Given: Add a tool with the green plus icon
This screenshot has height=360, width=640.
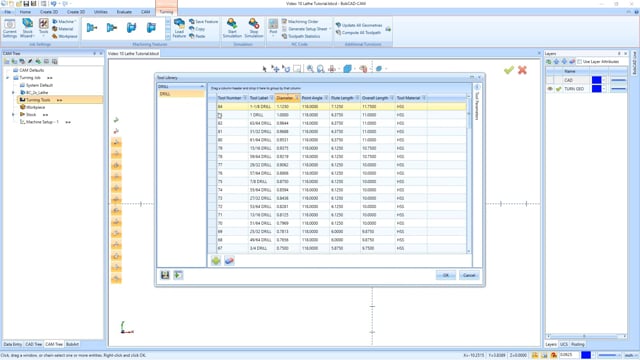Looking at the screenshot, I should 216,260.
